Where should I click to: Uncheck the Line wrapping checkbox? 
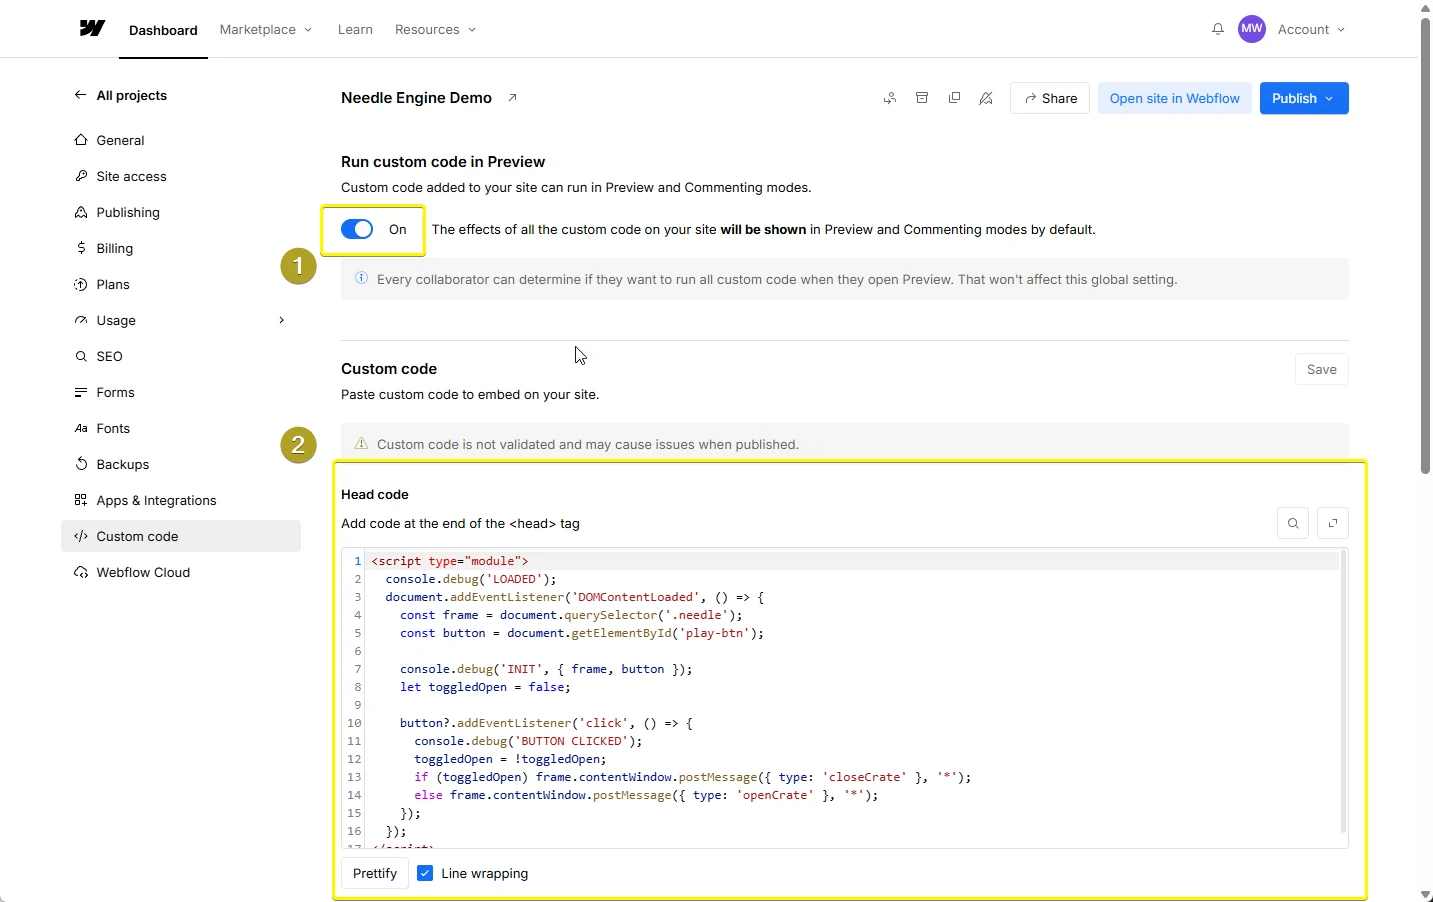[x=425, y=873]
